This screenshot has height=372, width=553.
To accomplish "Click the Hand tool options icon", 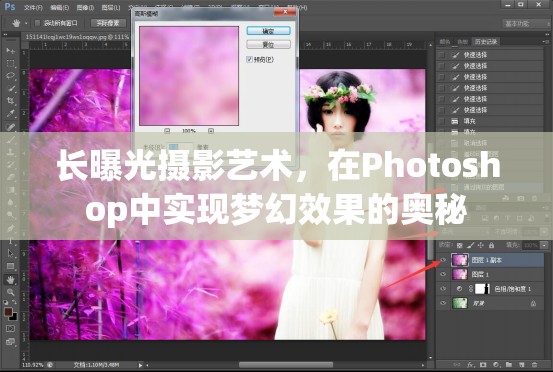I will [x=16, y=23].
